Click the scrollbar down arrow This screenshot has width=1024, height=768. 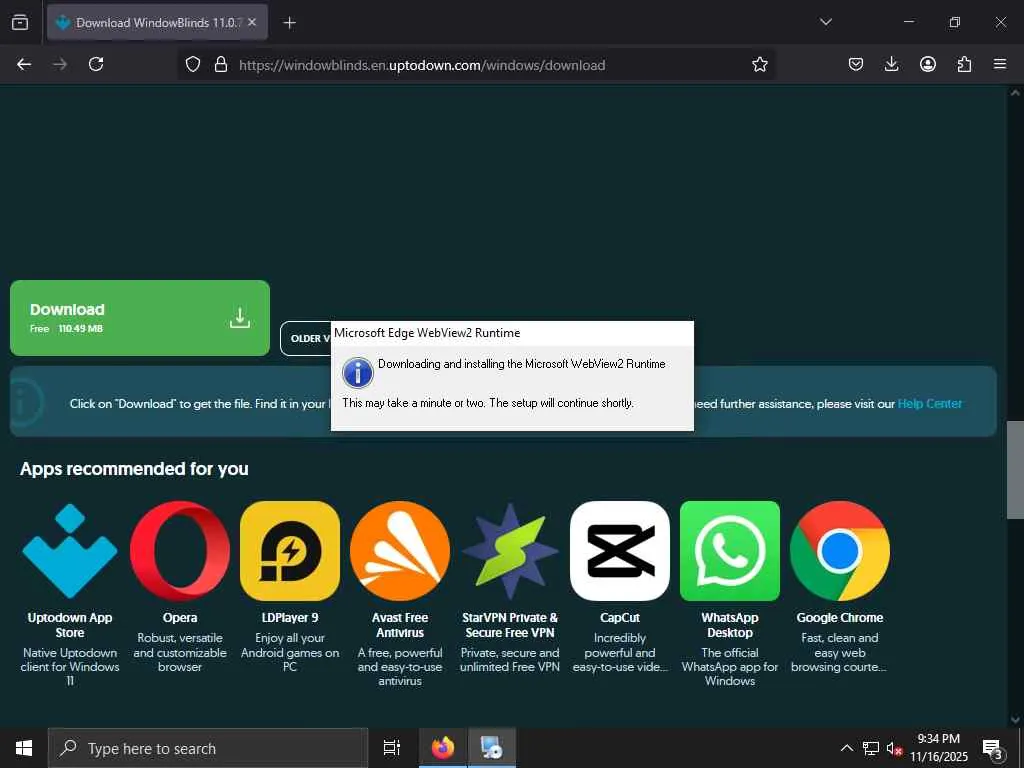1015,720
